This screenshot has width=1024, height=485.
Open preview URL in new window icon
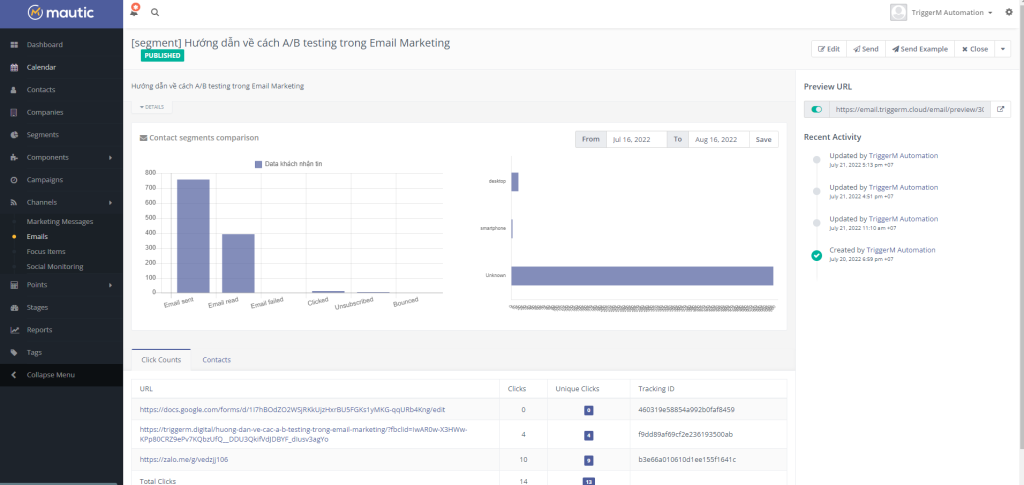[1000, 109]
